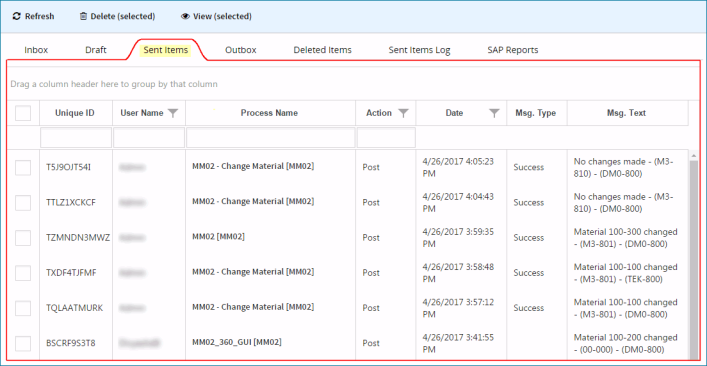The width and height of the screenshot is (707, 366).
Task: Switch to the Inbox tab
Action: pyautogui.click(x=36, y=50)
